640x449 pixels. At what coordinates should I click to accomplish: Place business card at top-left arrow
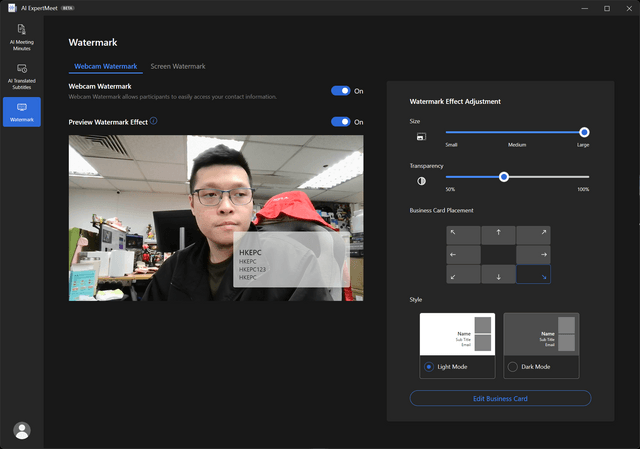coord(463,235)
